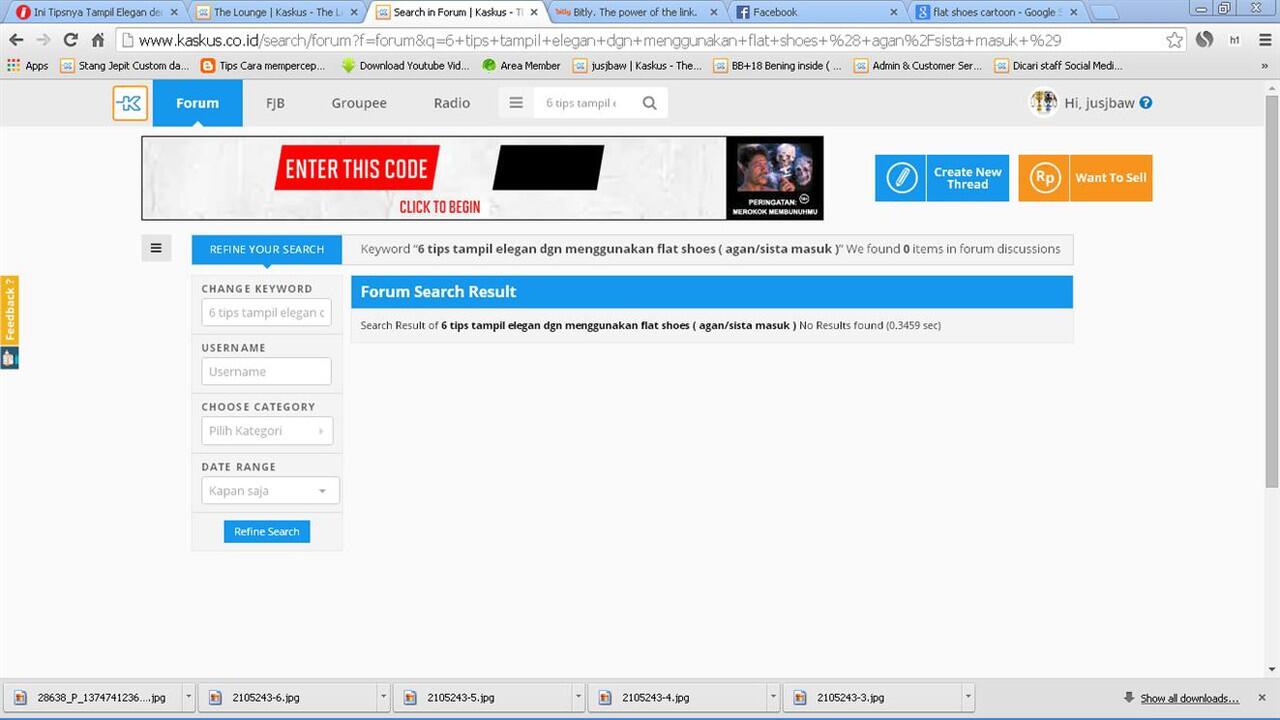Open dropdown arrow for 2105243-5.jpg download
The width and height of the screenshot is (1280, 720).
pyautogui.click(x=578, y=697)
